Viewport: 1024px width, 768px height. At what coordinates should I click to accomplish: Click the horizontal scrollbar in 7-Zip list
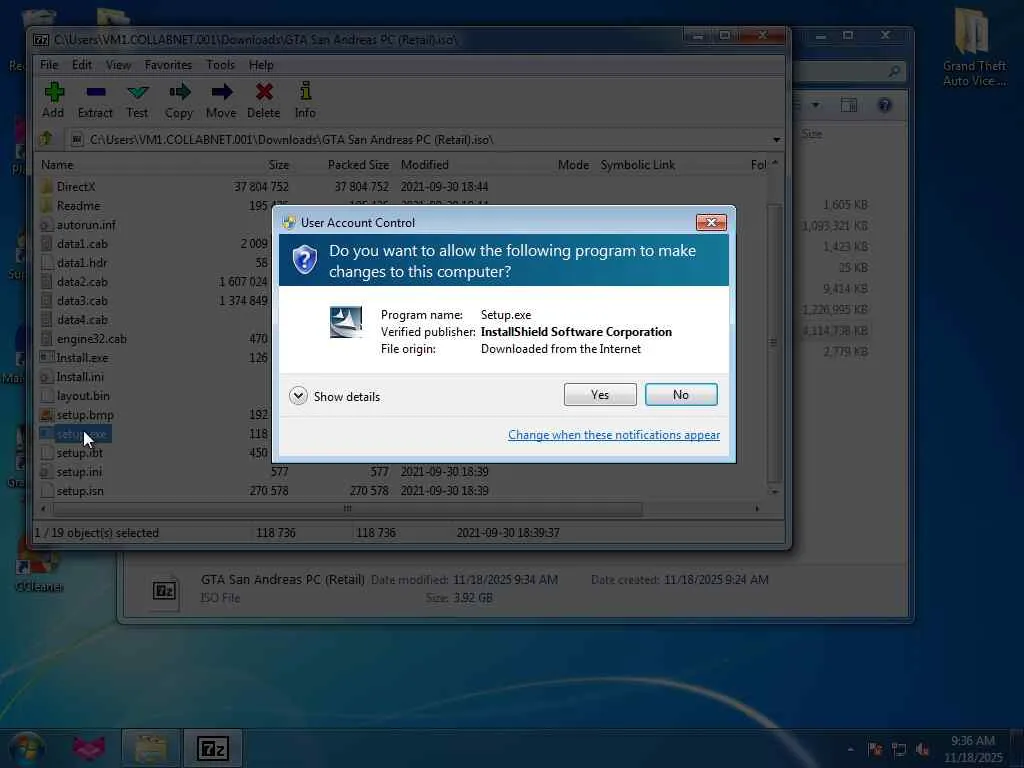click(x=347, y=509)
